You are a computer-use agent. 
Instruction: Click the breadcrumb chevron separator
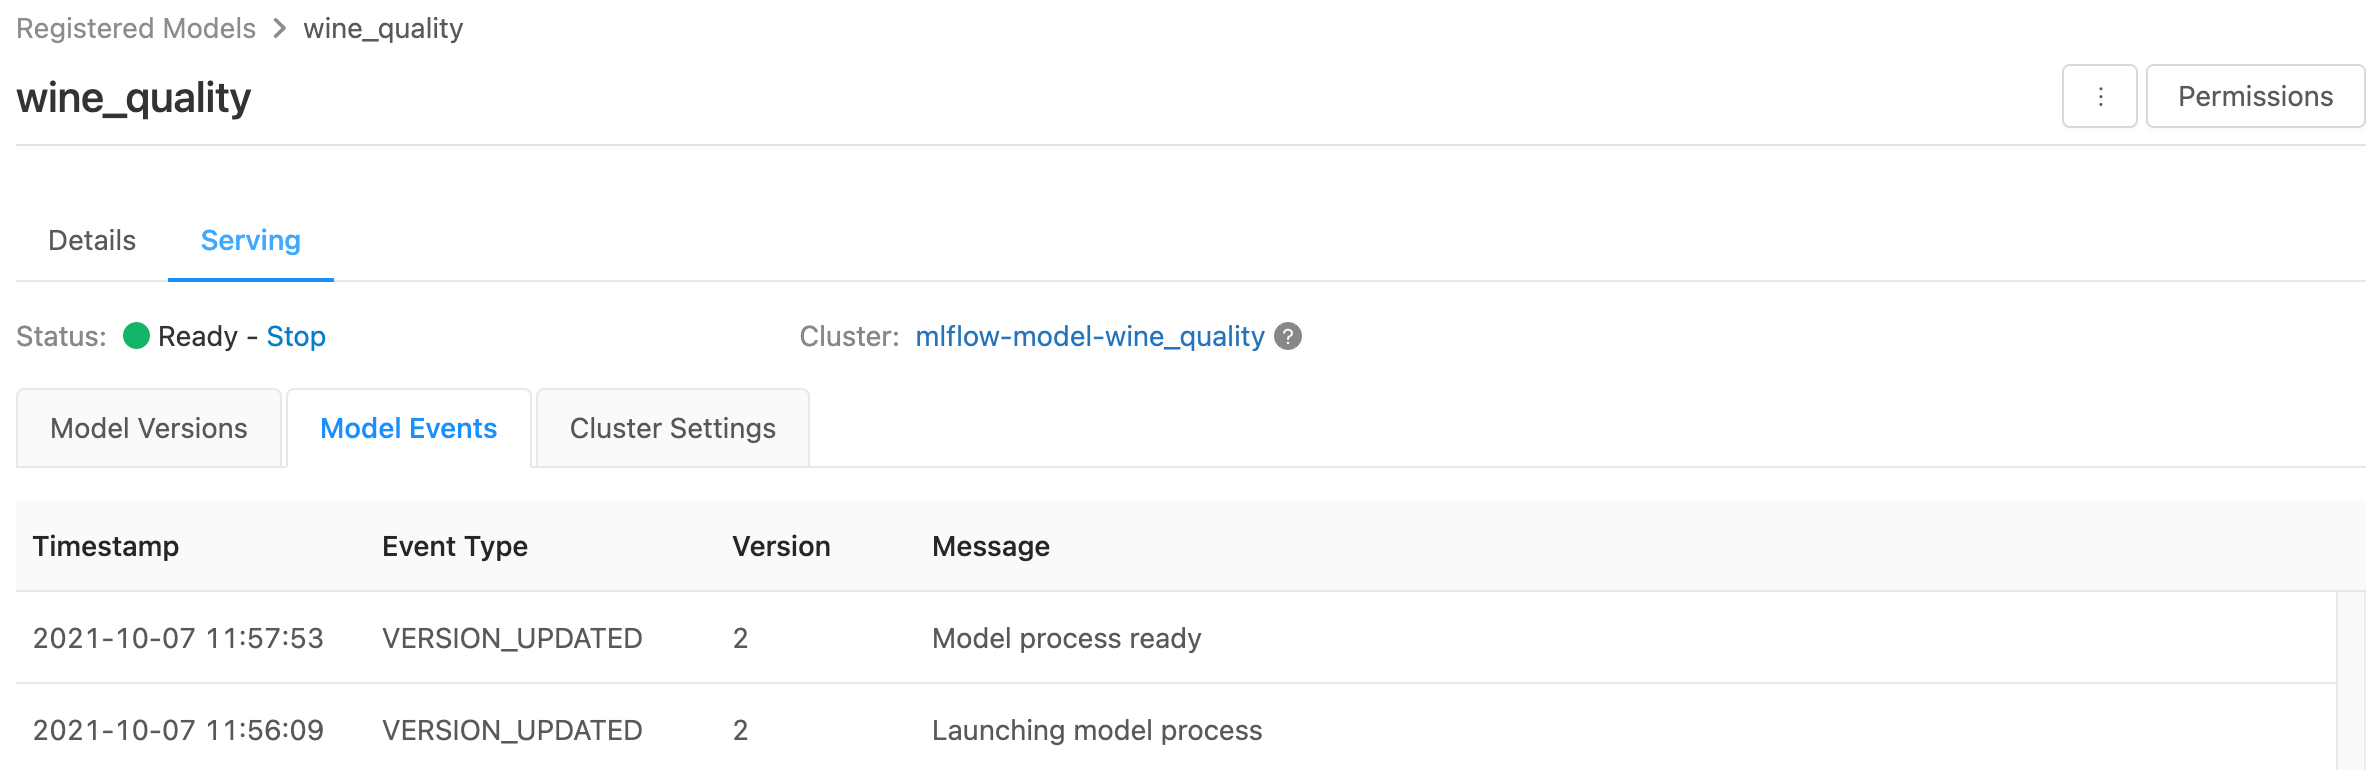click(280, 28)
